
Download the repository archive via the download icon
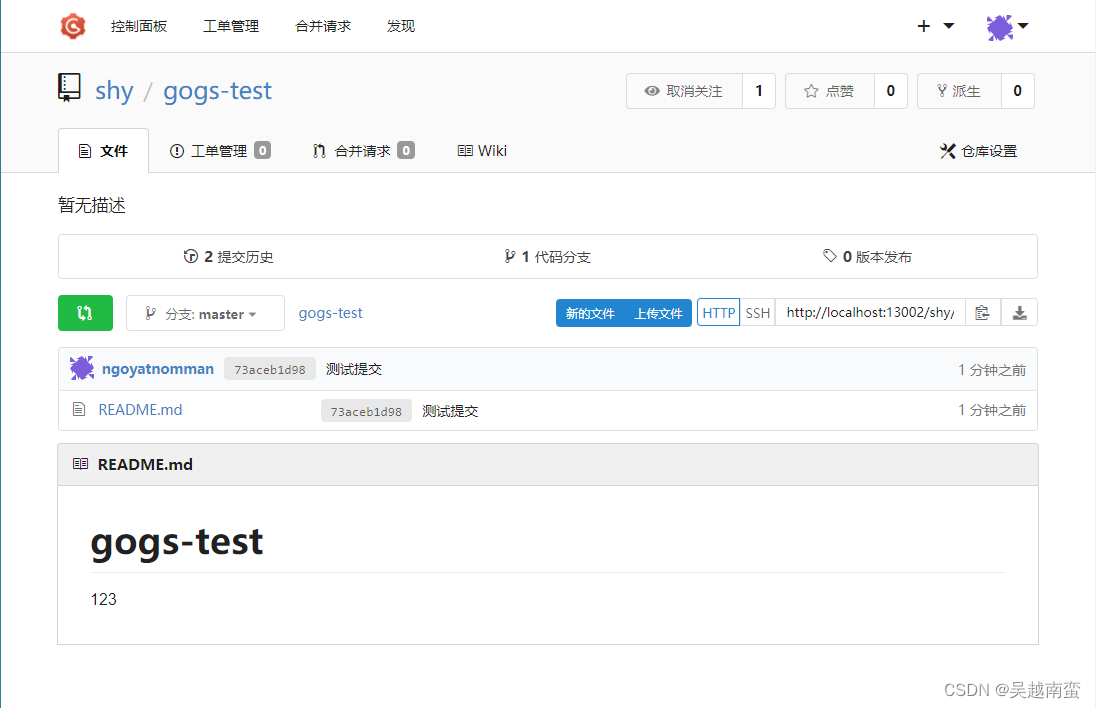1019,312
